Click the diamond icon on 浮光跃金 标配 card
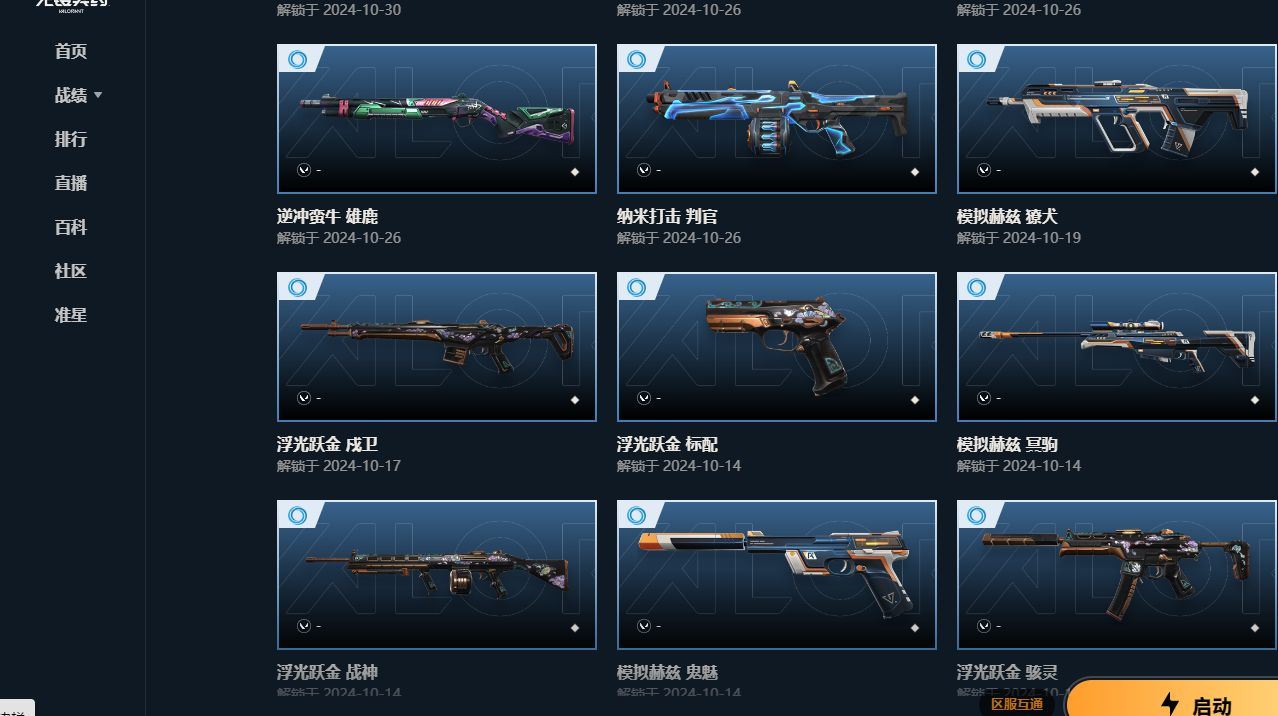The width and height of the screenshot is (1278, 716). (915, 400)
